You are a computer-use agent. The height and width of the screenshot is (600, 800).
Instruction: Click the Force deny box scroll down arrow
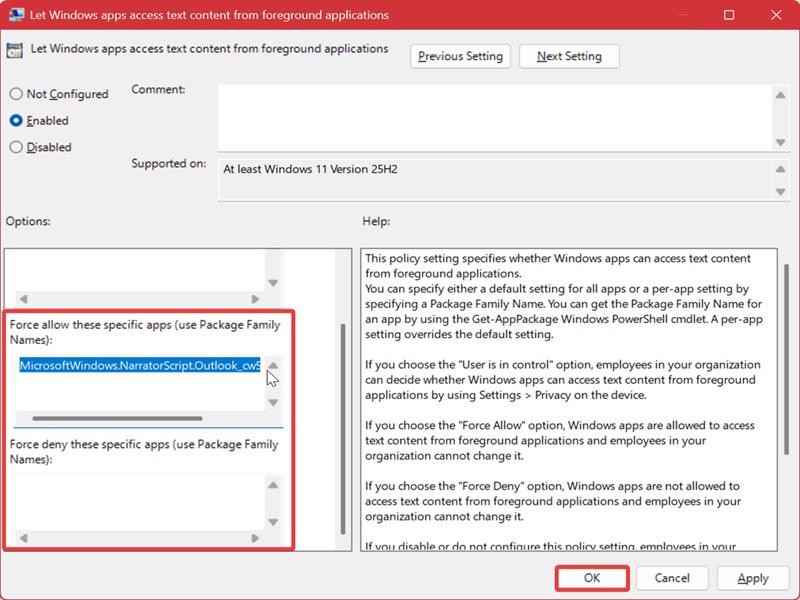click(273, 522)
